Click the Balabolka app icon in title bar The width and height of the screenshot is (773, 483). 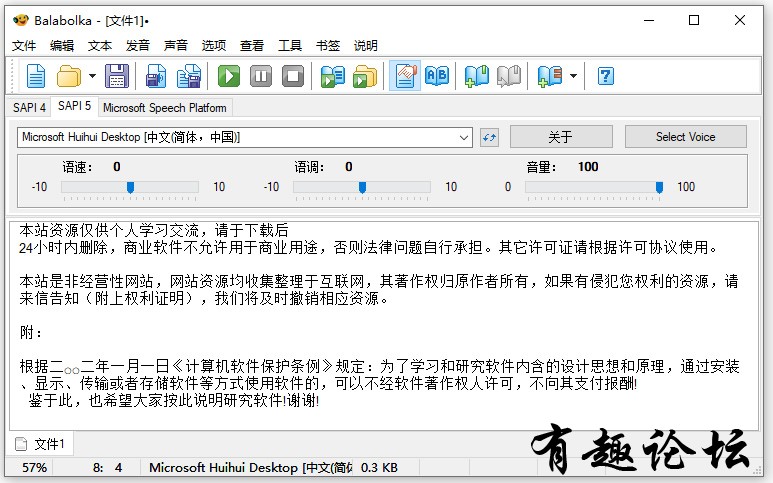point(21,20)
